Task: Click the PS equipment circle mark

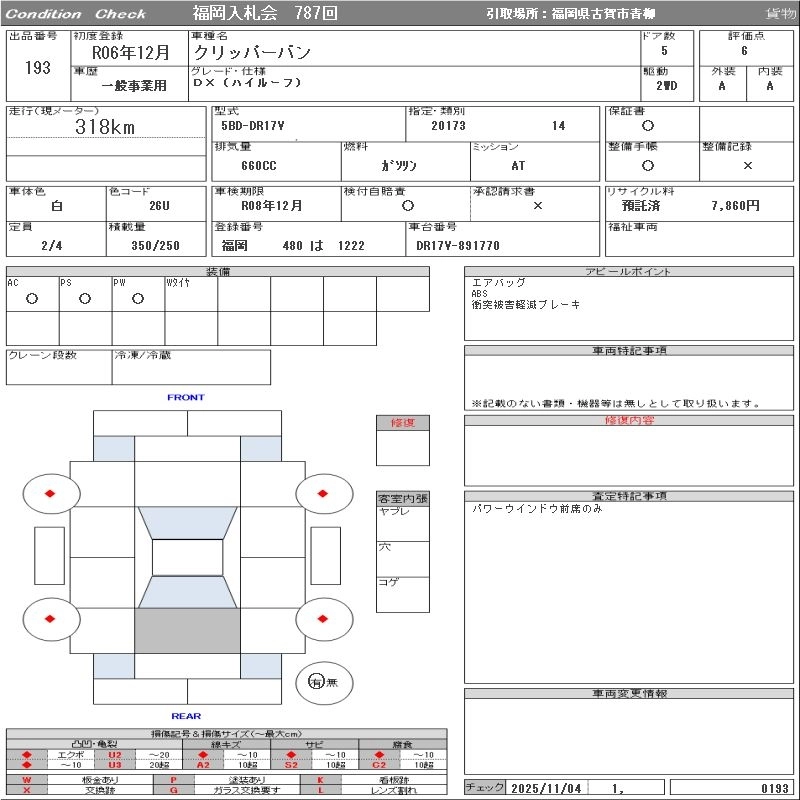Action: (x=85, y=298)
